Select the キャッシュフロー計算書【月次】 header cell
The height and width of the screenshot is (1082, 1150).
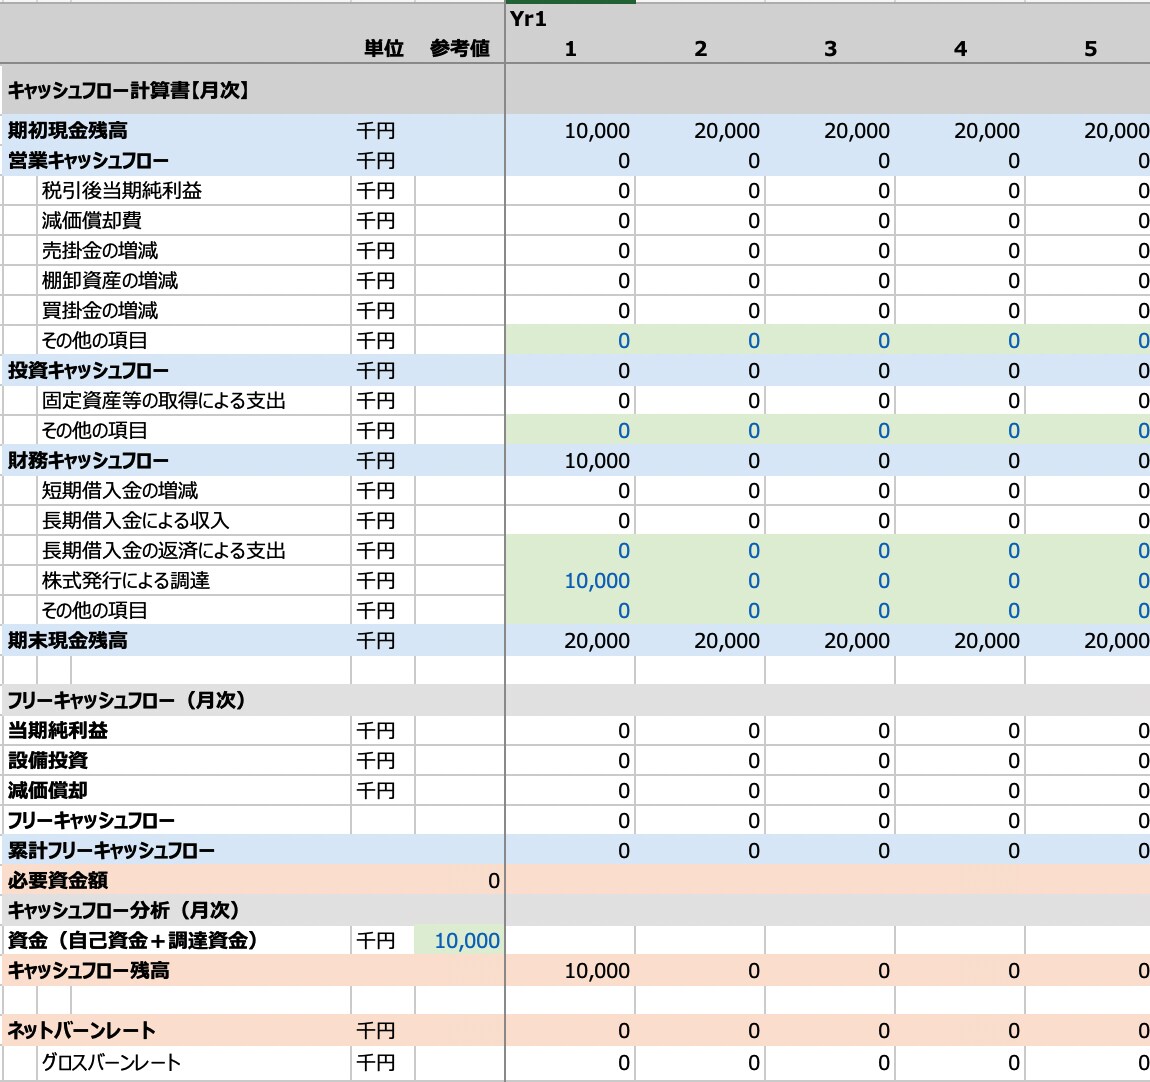click(129, 90)
